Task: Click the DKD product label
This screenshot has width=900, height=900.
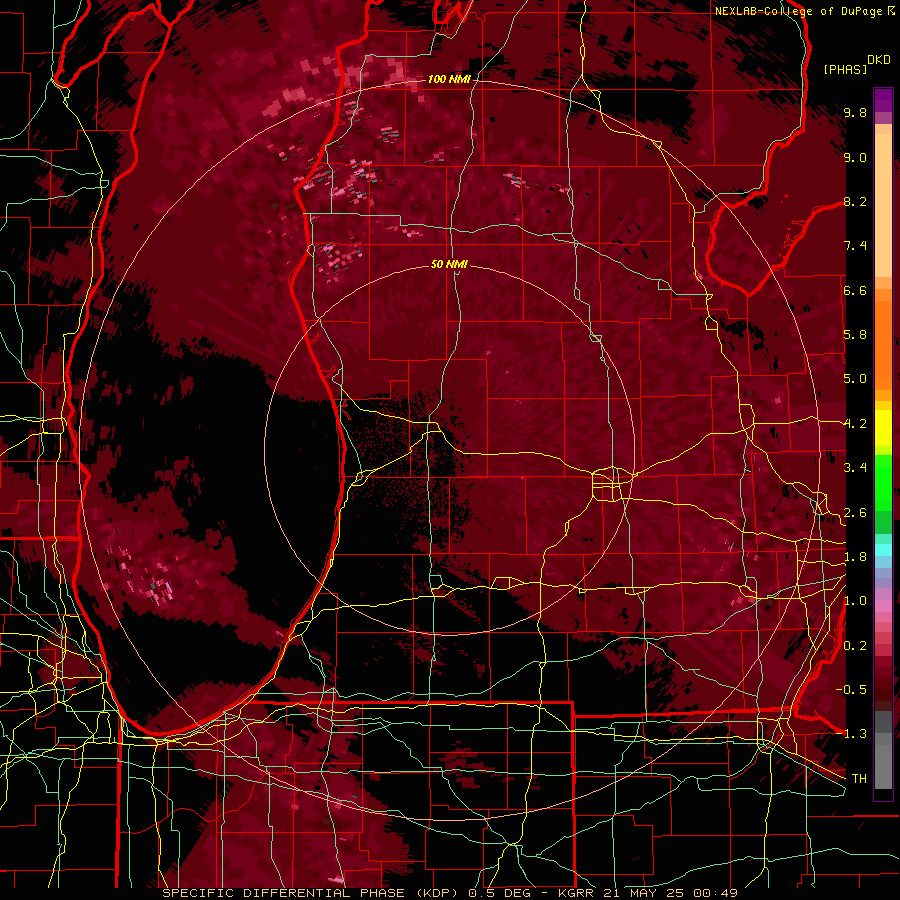Action: 879,60
